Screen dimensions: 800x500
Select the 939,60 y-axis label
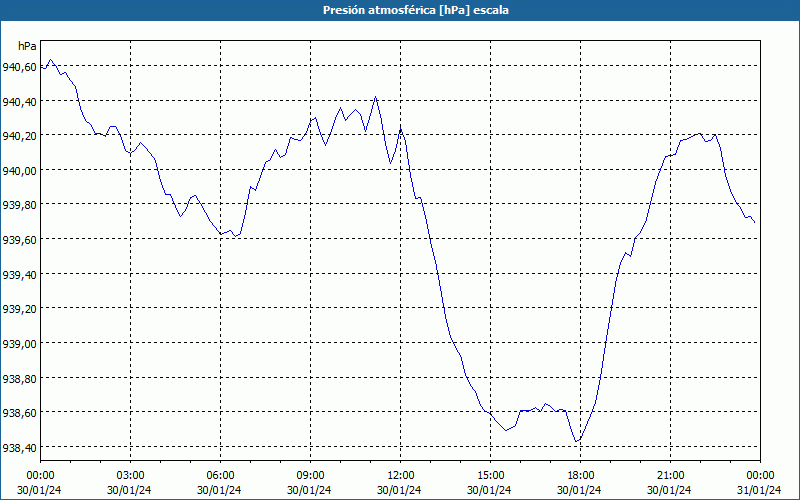19,240
